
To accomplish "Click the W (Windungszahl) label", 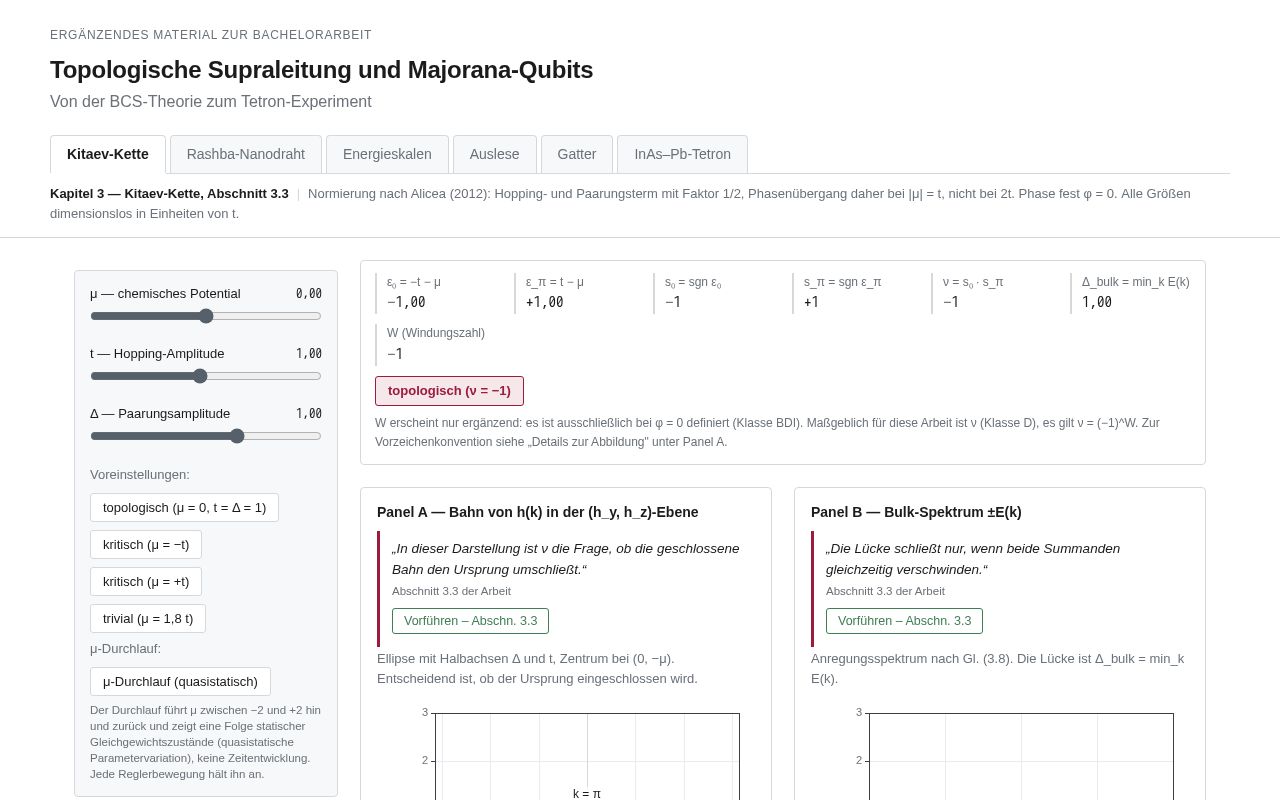I will click(x=436, y=333).
